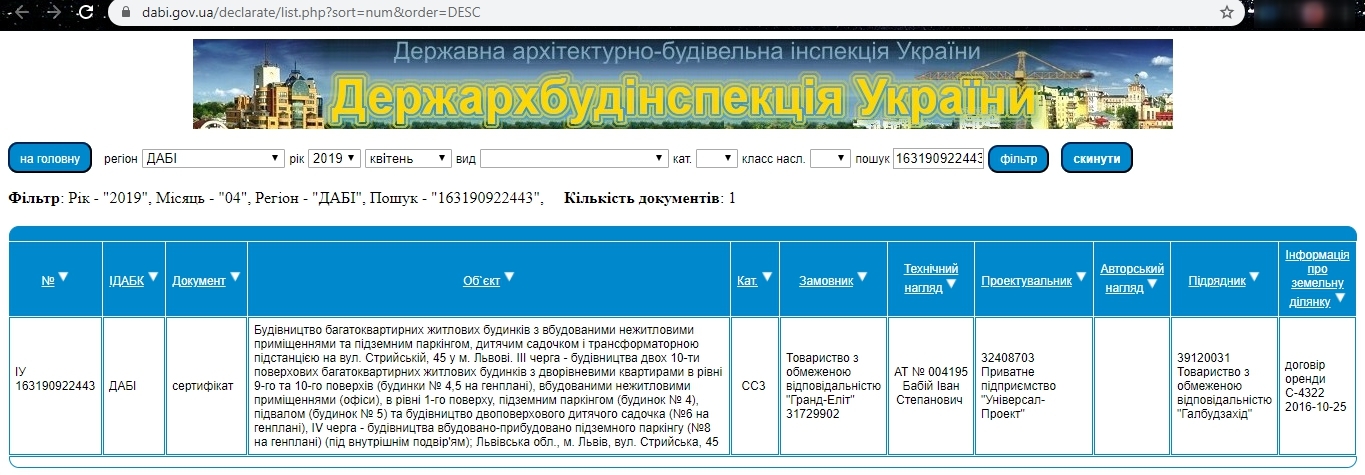
Task: Focus the пошук search field
Action: (938, 158)
